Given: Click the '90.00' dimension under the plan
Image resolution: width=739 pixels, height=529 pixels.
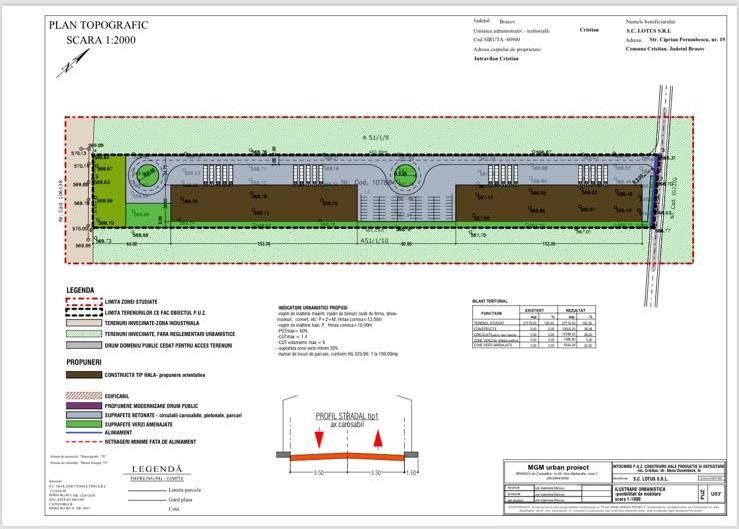Looking at the screenshot, I should [x=406, y=244].
